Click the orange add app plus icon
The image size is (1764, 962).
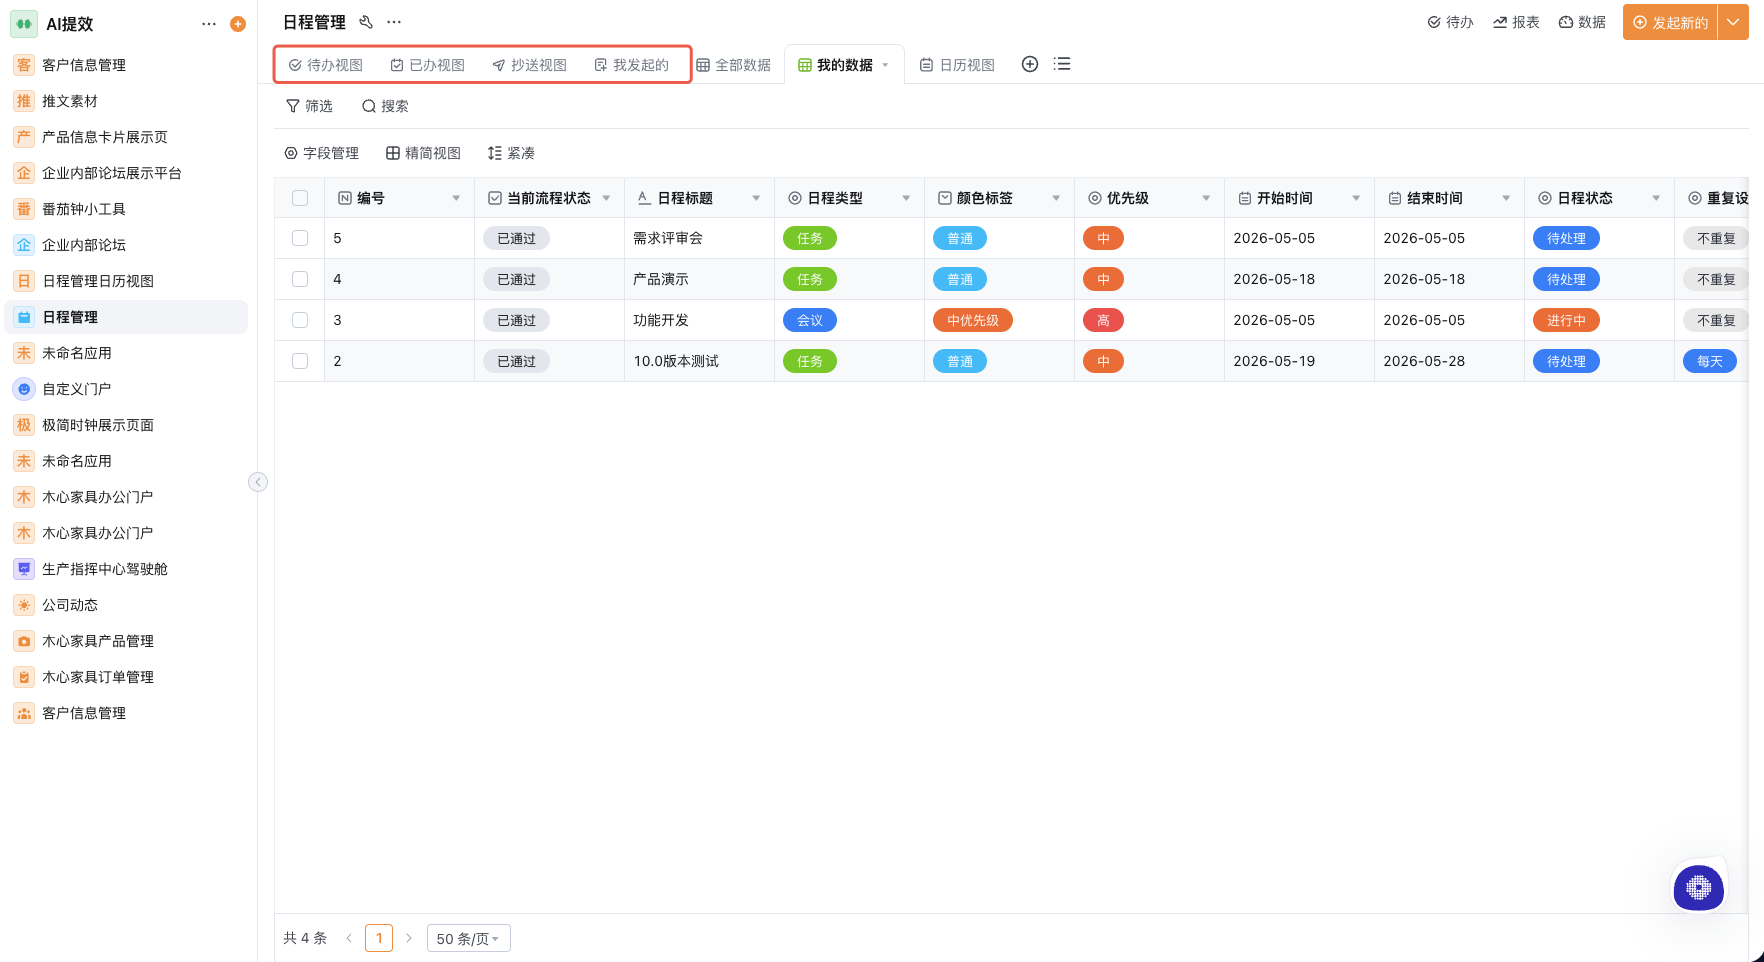(x=238, y=24)
